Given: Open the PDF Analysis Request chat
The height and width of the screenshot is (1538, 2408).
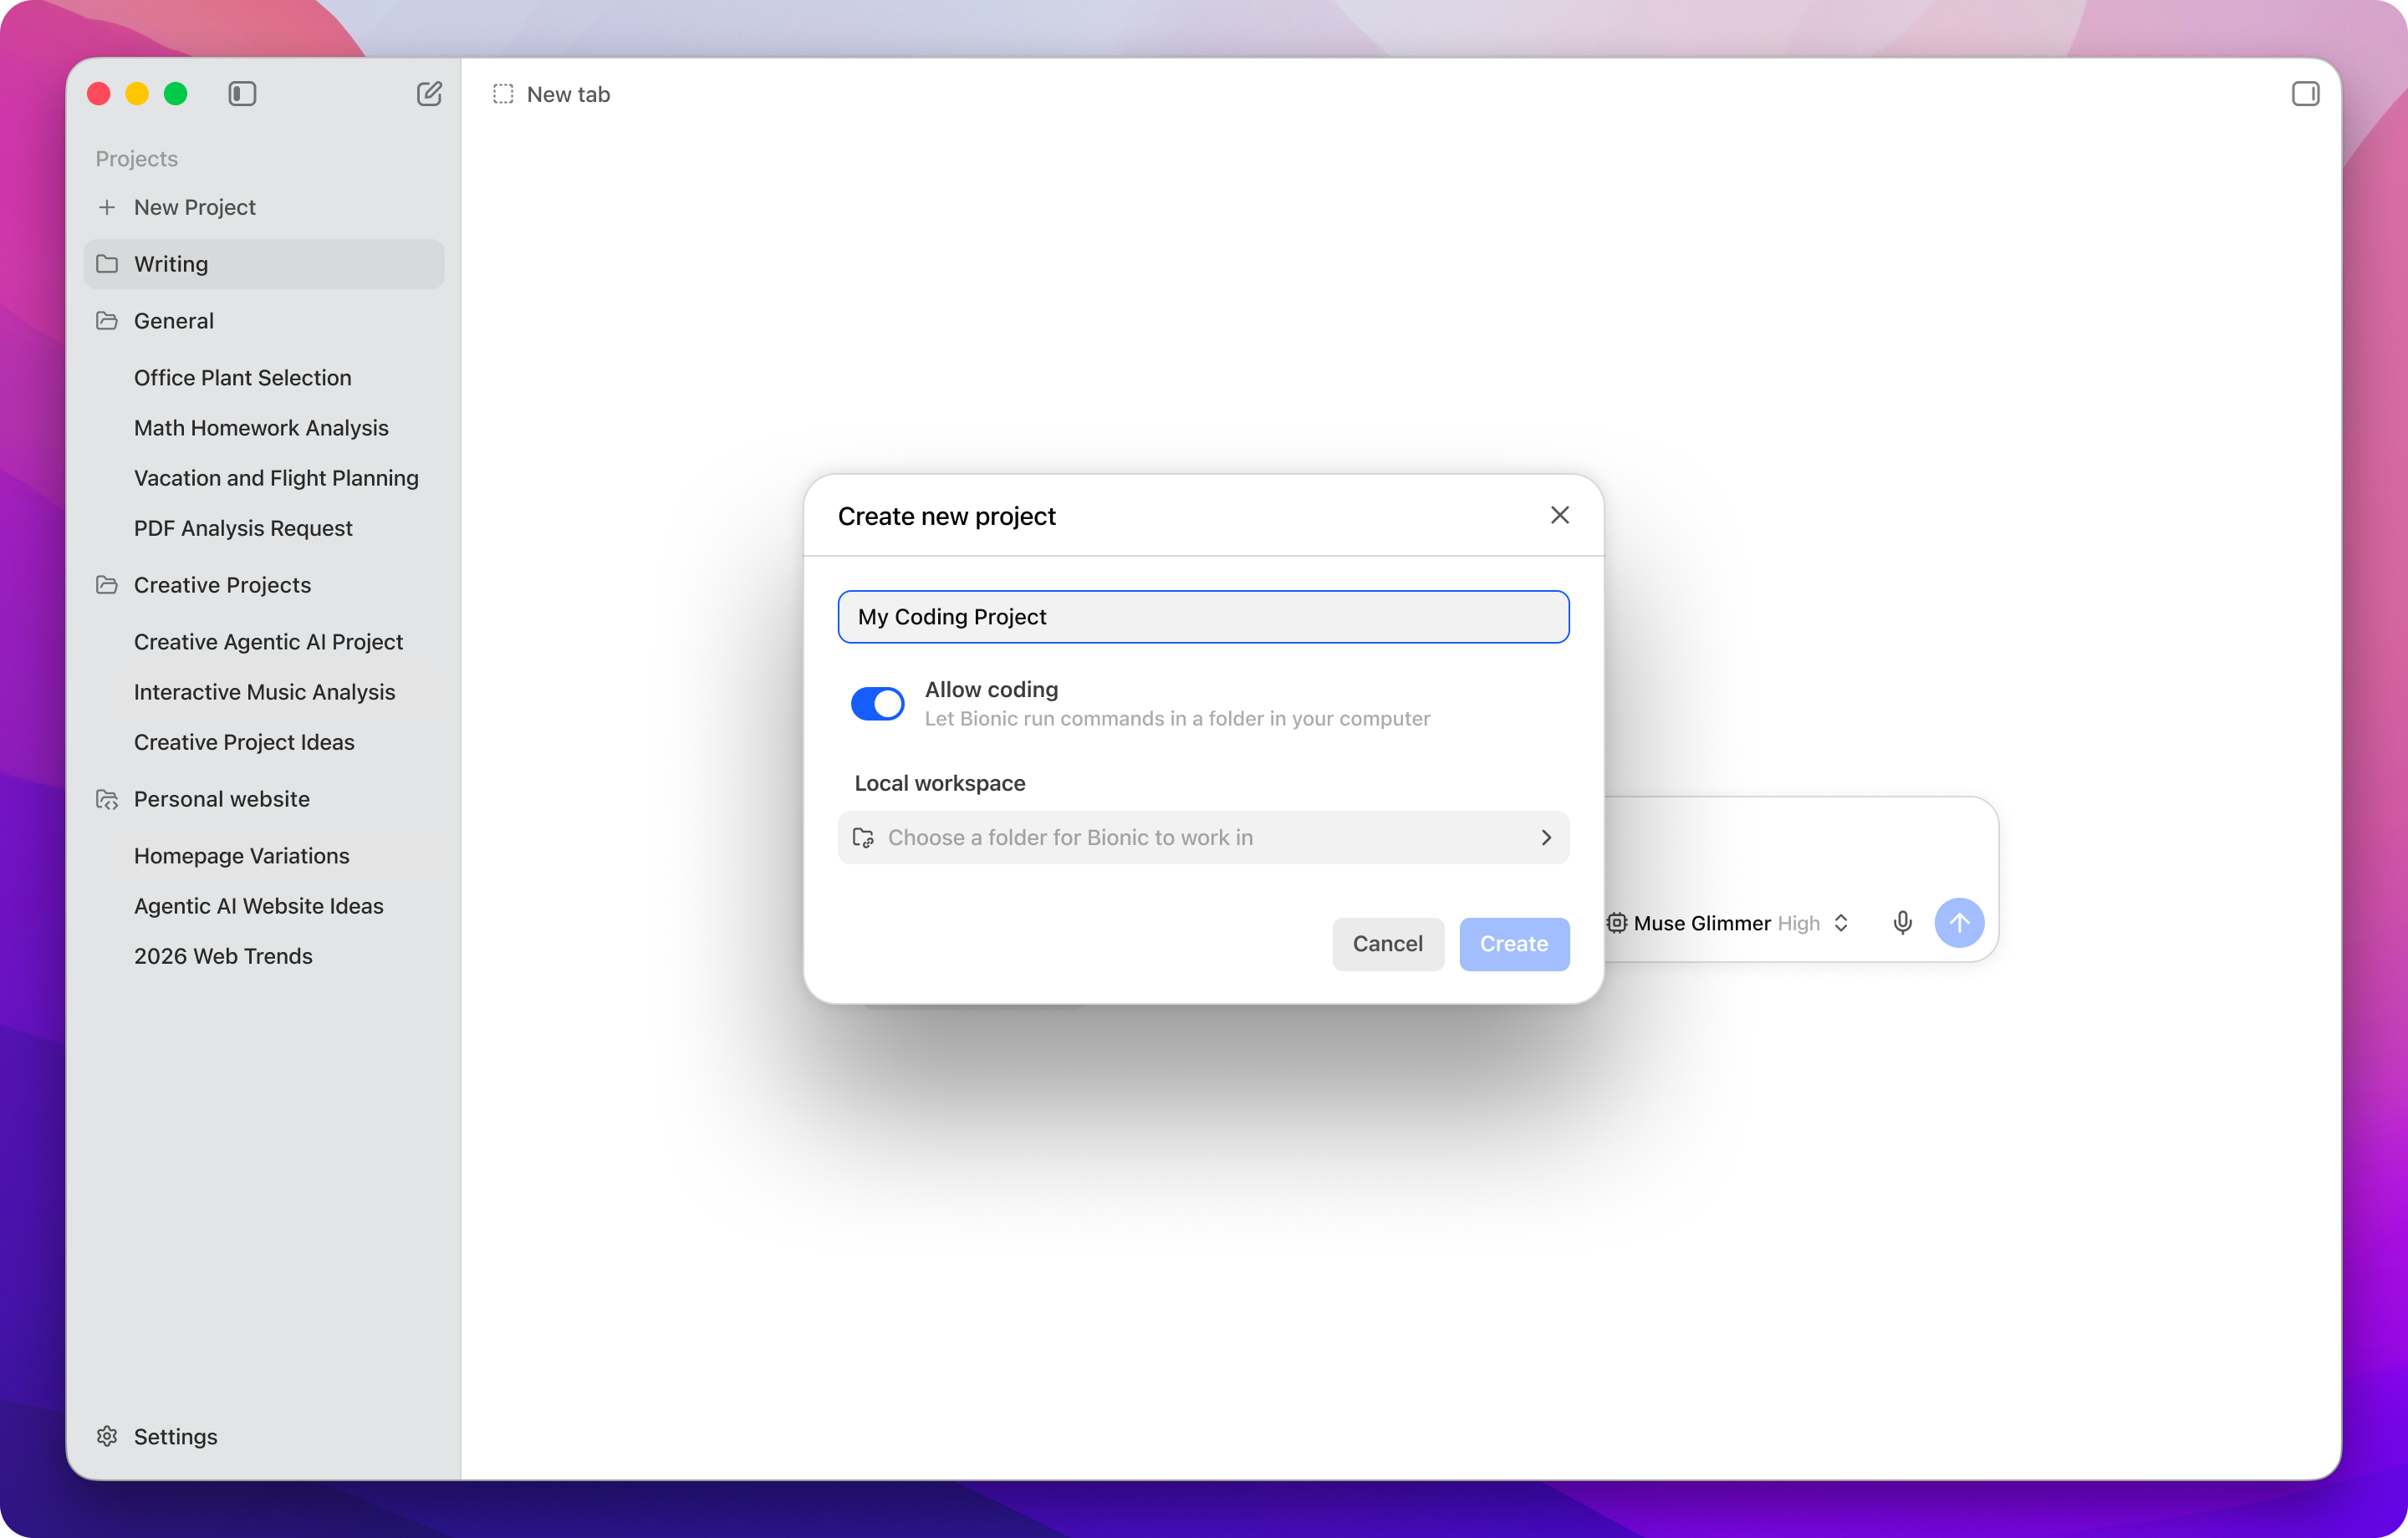Looking at the screenshot, I should (x=243, y=528).
